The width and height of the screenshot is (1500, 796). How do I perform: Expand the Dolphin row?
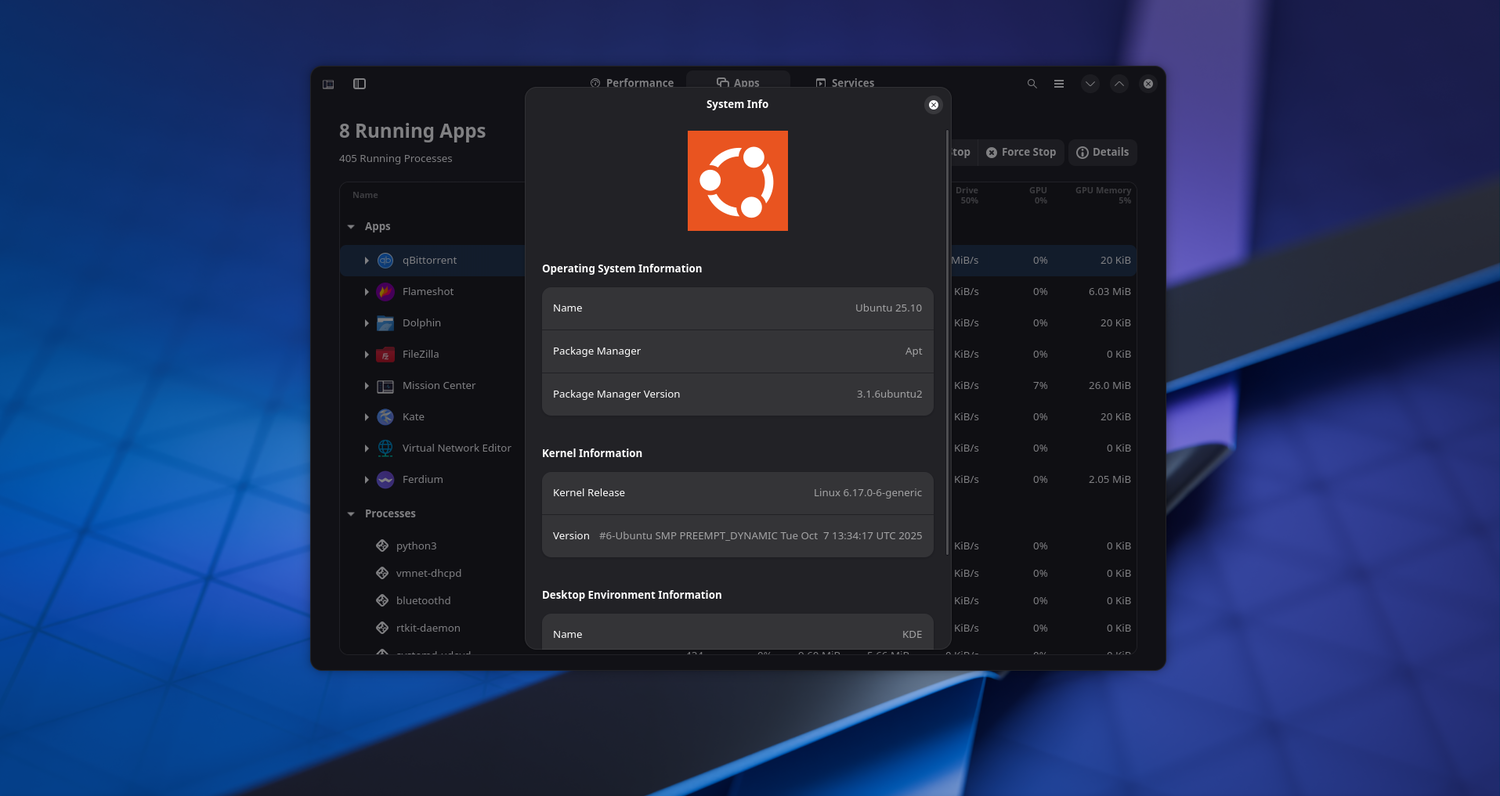[x=367, y=323]
